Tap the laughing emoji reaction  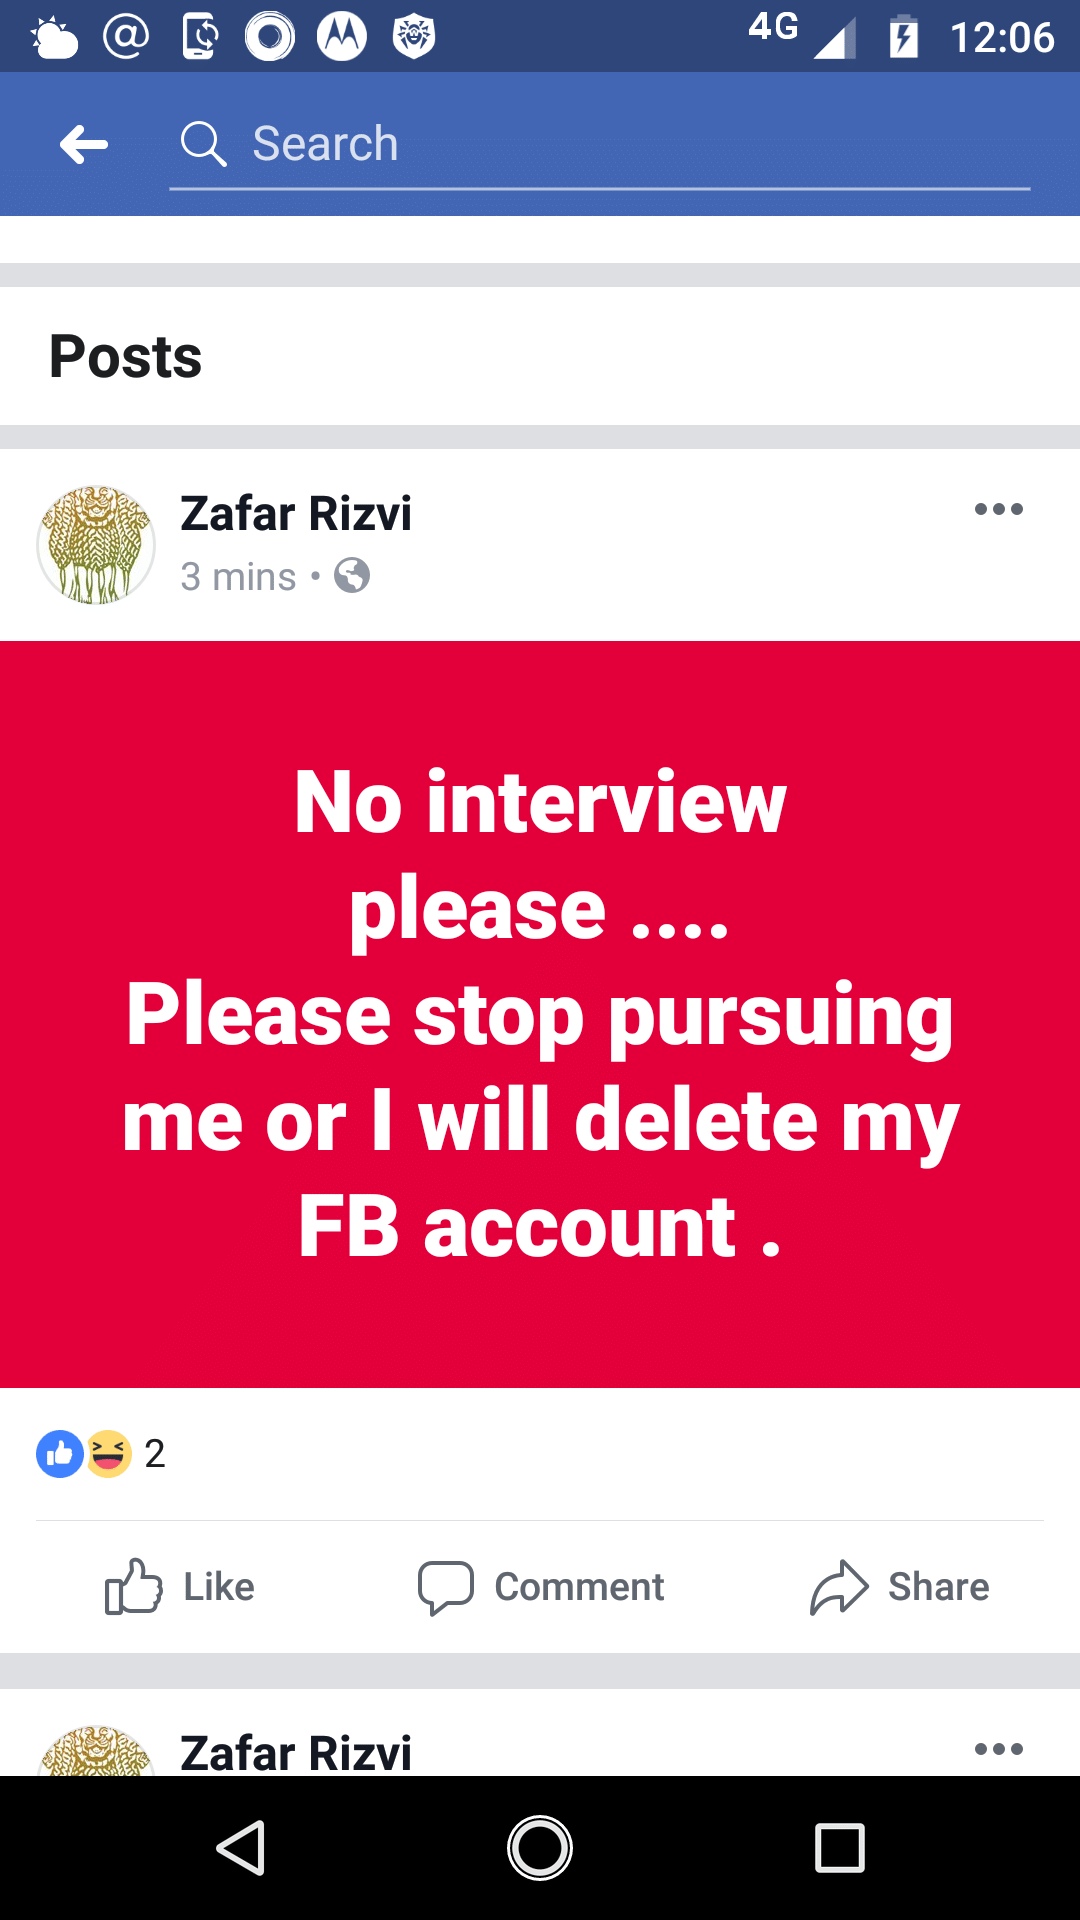point(108,1453)
